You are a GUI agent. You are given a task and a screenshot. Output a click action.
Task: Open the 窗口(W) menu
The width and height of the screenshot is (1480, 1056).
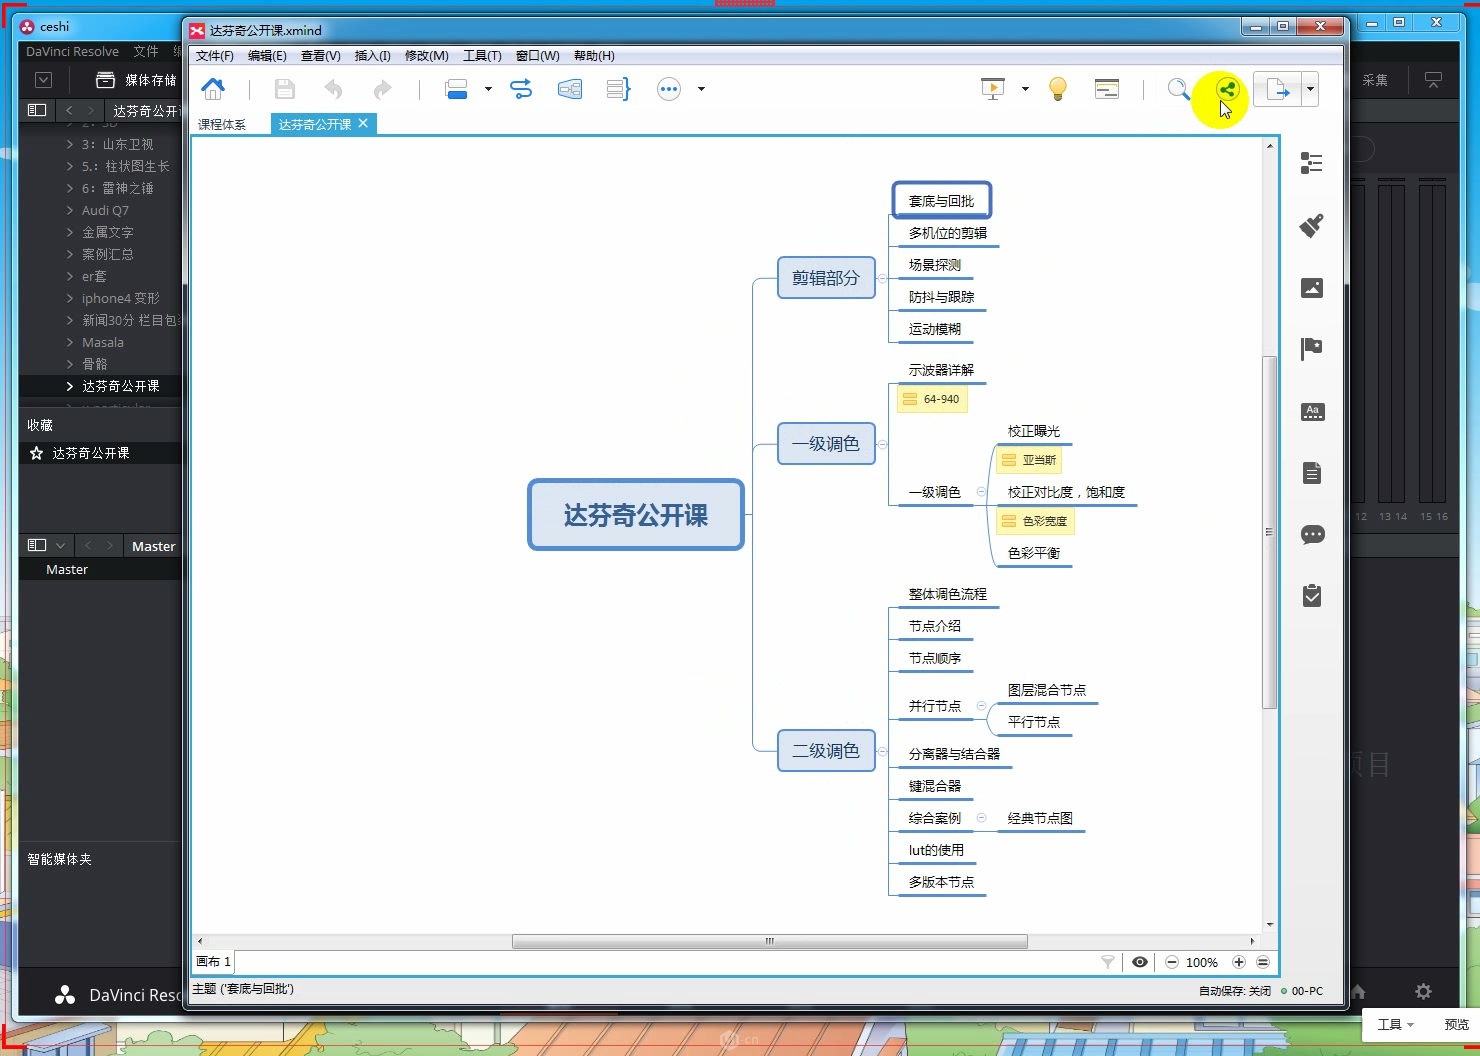click(x=538, y=56)
